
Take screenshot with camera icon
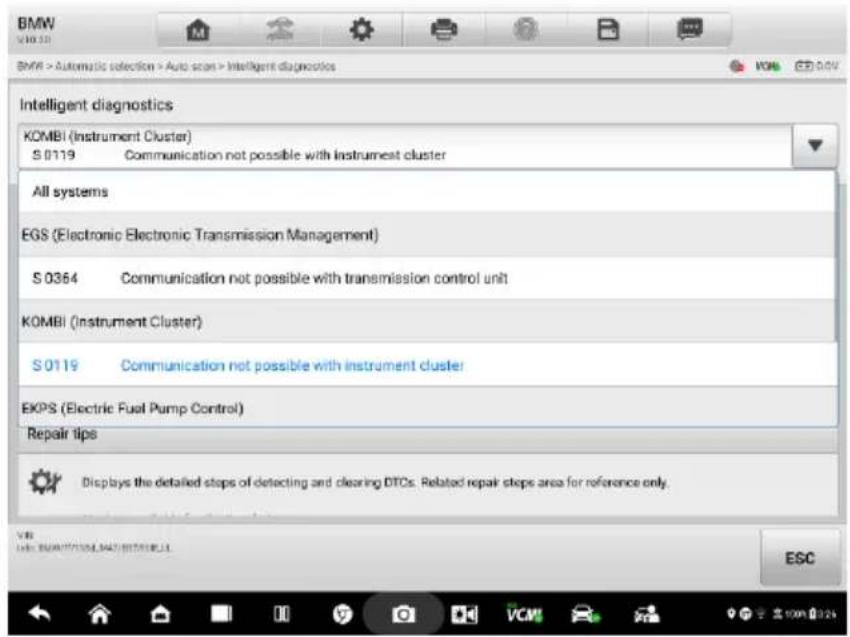pos(403,614)
